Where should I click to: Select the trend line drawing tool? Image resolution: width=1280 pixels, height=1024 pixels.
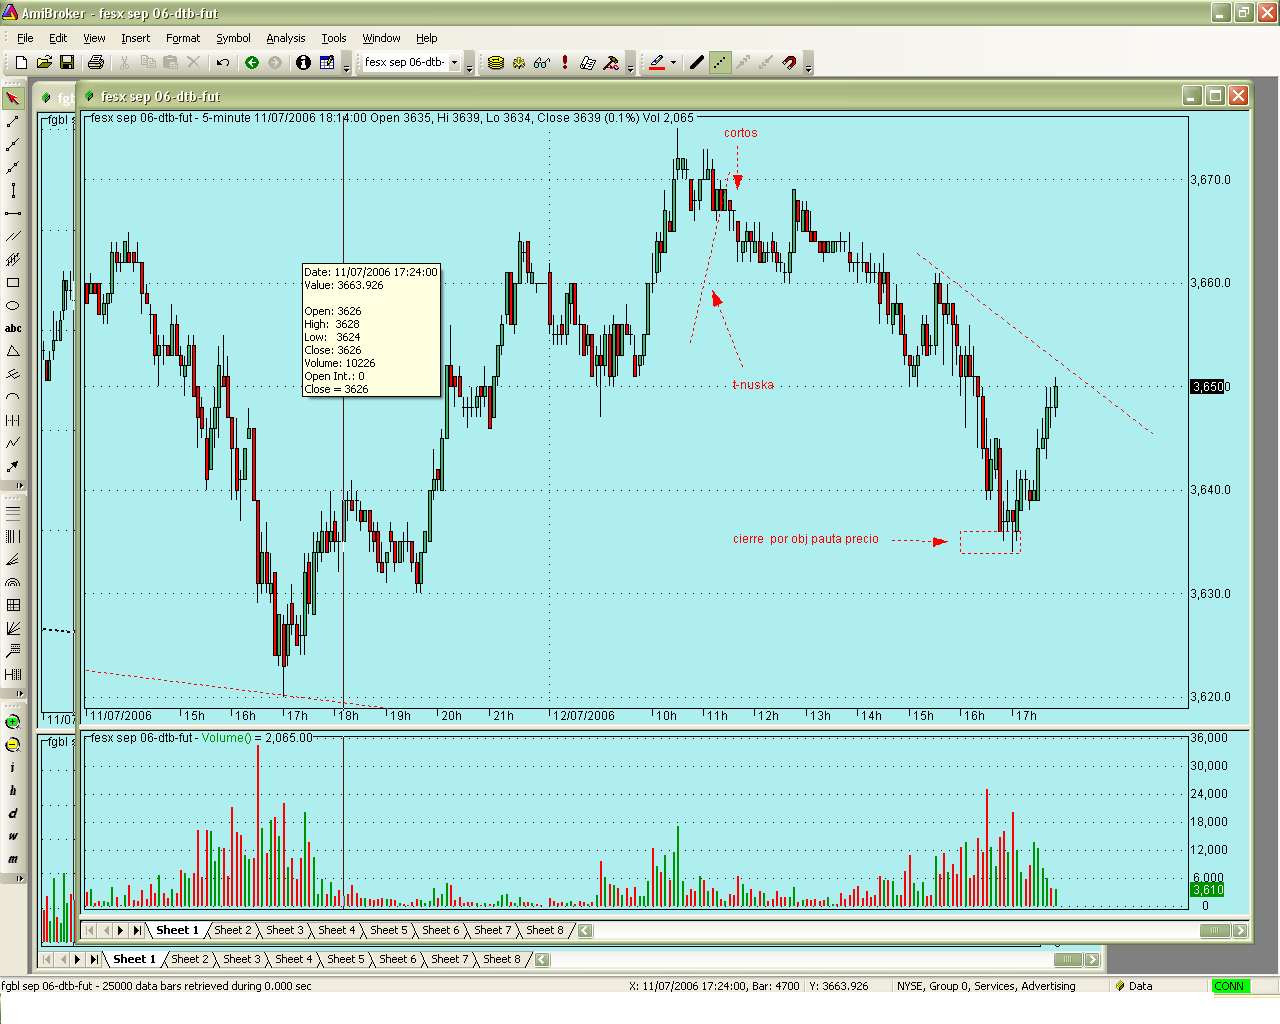(x=13, y=122)
